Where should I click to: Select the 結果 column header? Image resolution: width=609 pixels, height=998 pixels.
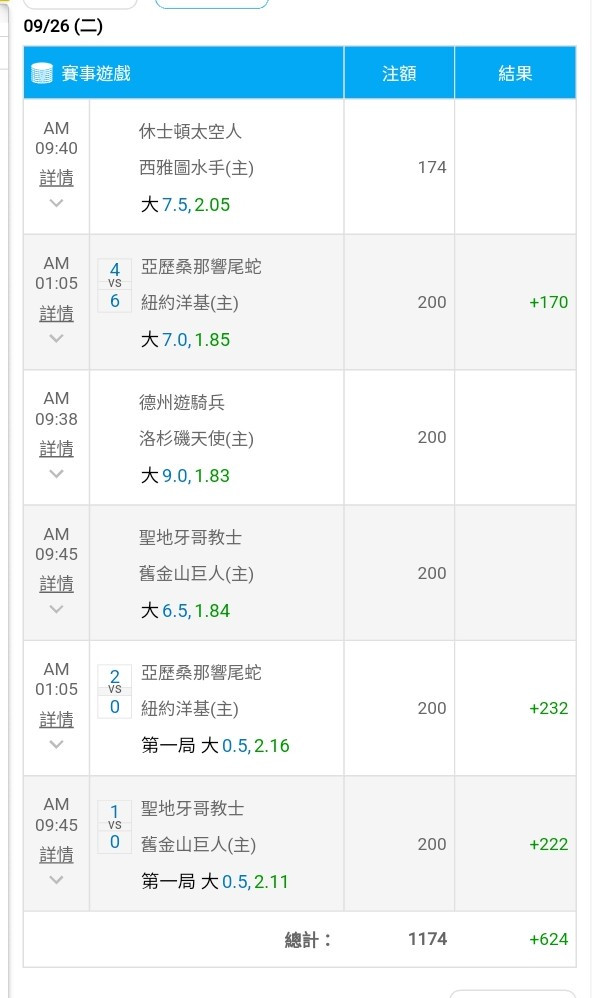coord(515,73)
